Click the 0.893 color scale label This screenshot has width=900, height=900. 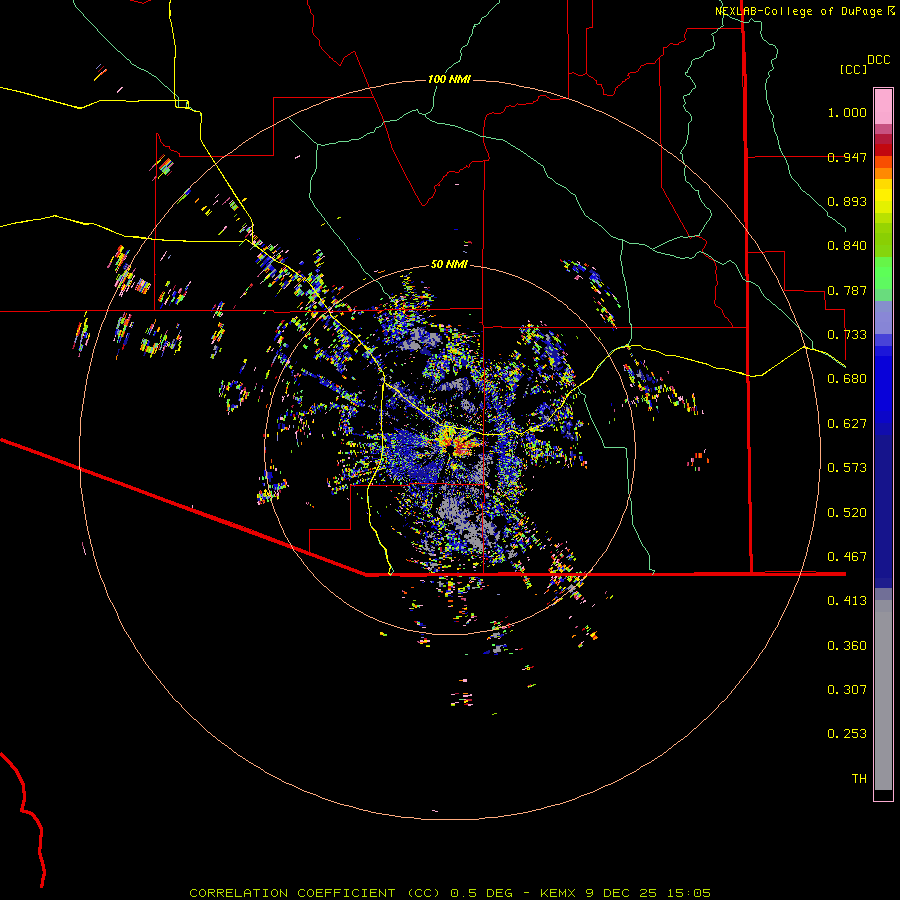tap(847, 201)
